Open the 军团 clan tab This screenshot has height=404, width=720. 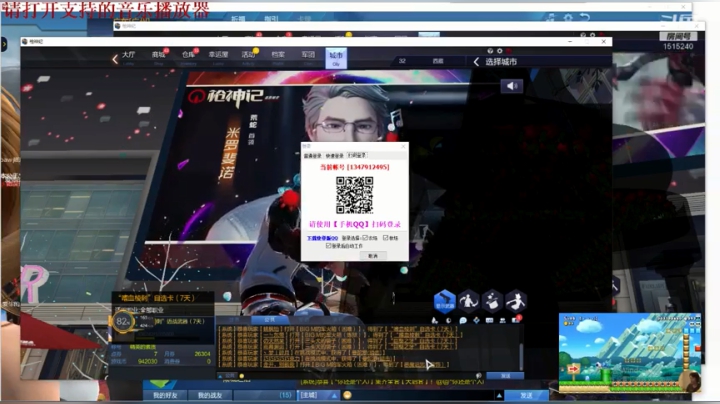click(x=308, y=56)
